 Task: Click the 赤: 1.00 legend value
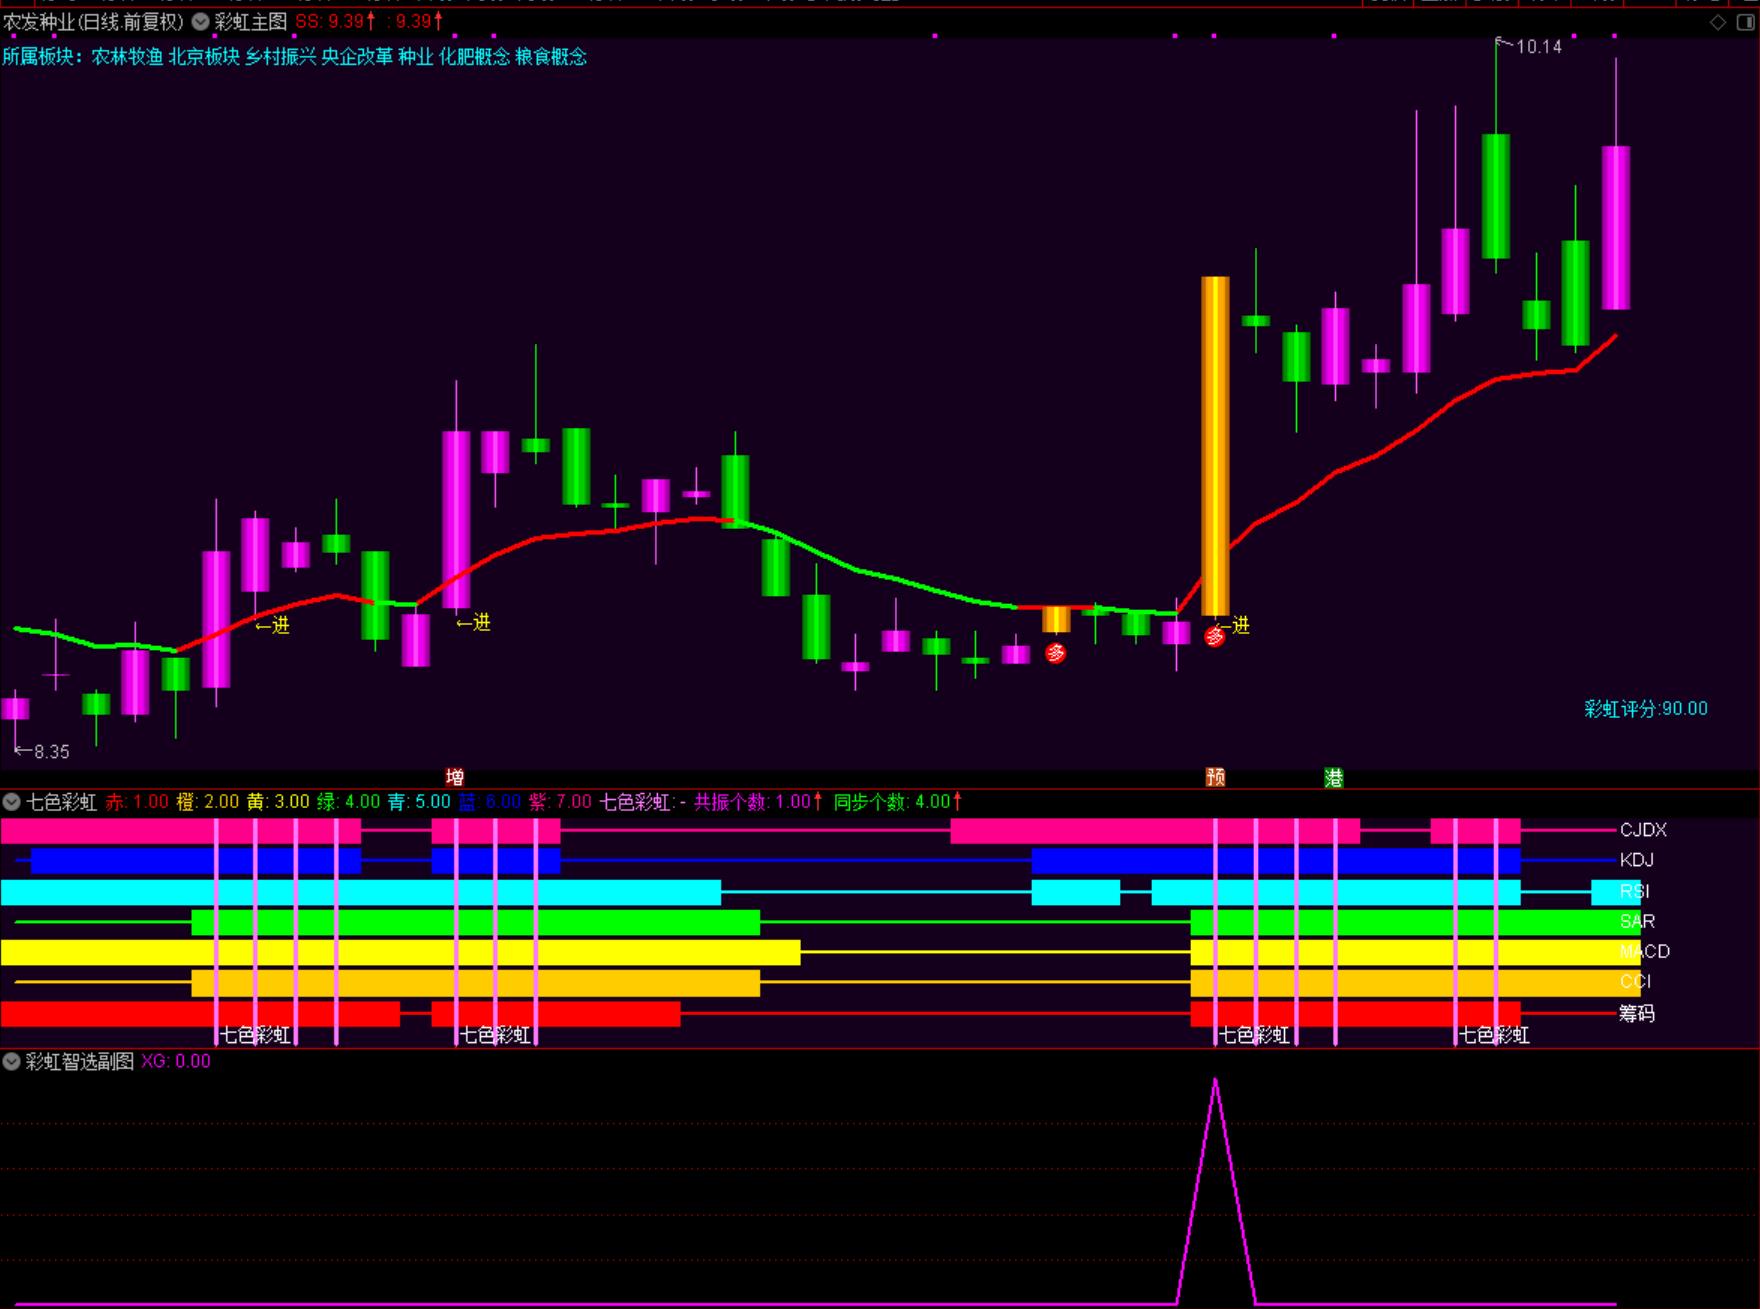(x=137, y=801)
